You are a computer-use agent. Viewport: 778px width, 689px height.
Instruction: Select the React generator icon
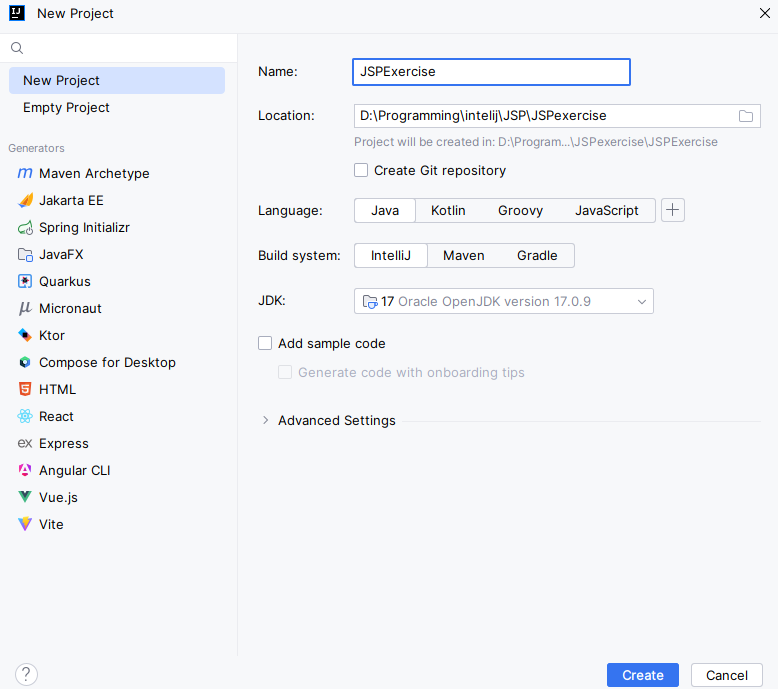tap(25, 416)
